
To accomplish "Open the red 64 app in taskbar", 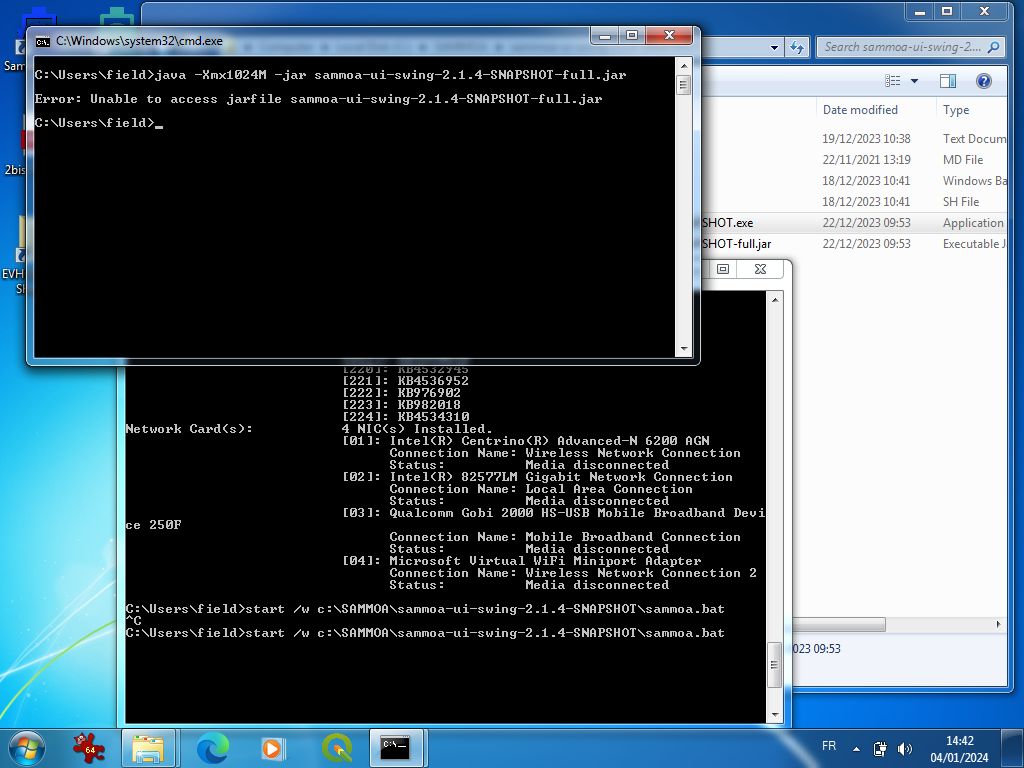I will [x=89, y=748].
